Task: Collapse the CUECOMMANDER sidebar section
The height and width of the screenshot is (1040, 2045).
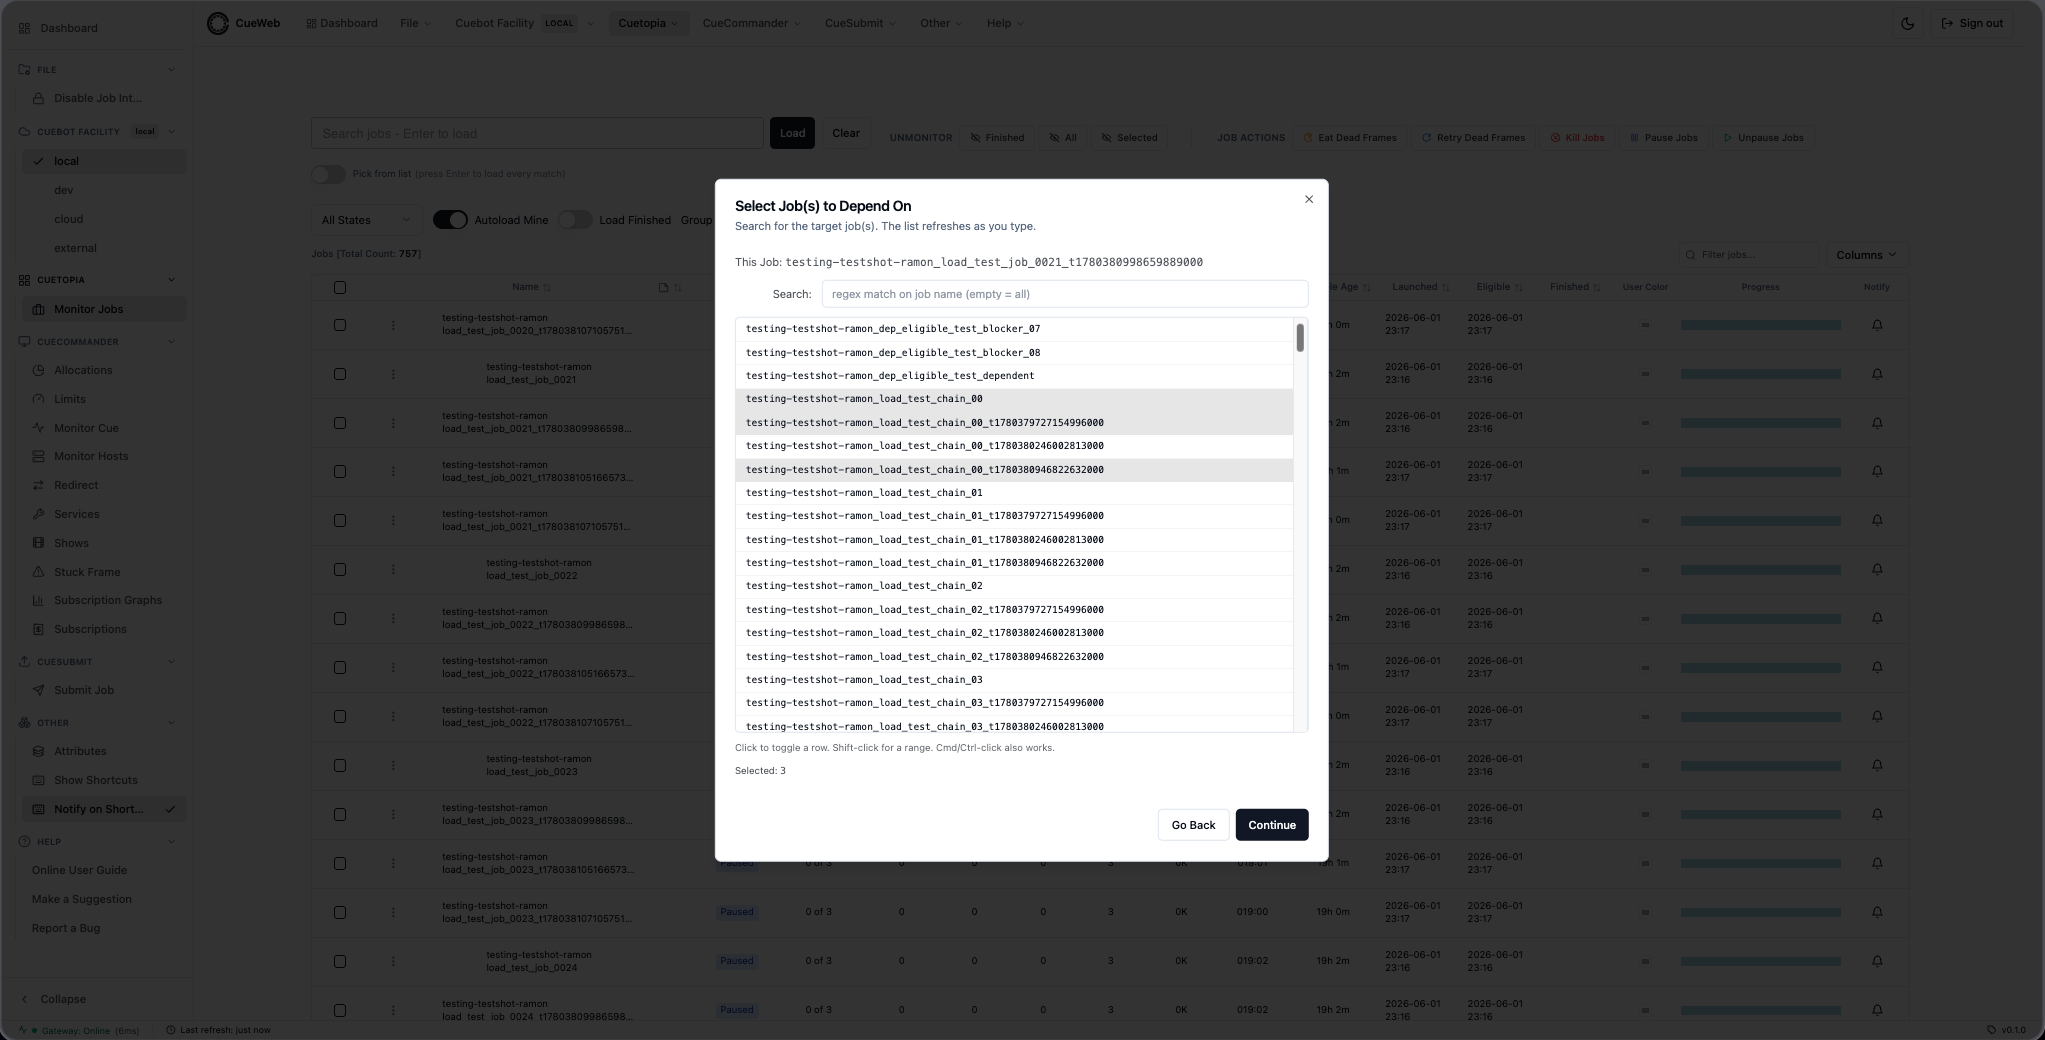Action: click(x=171, y=342)
